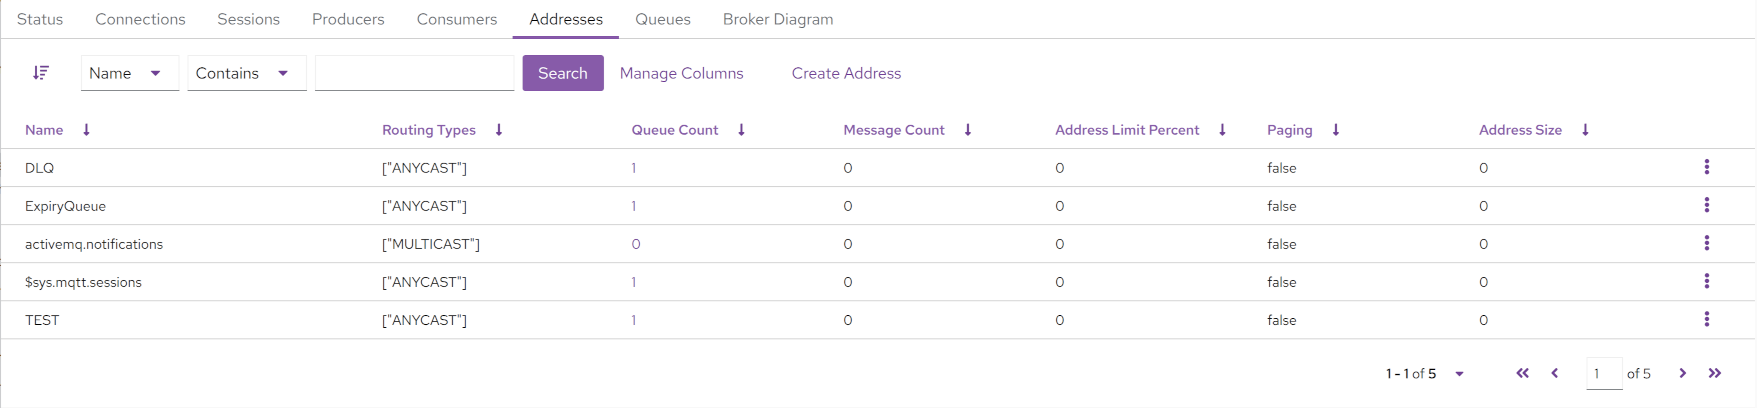Focus the search filter text field

pos(415,73)
